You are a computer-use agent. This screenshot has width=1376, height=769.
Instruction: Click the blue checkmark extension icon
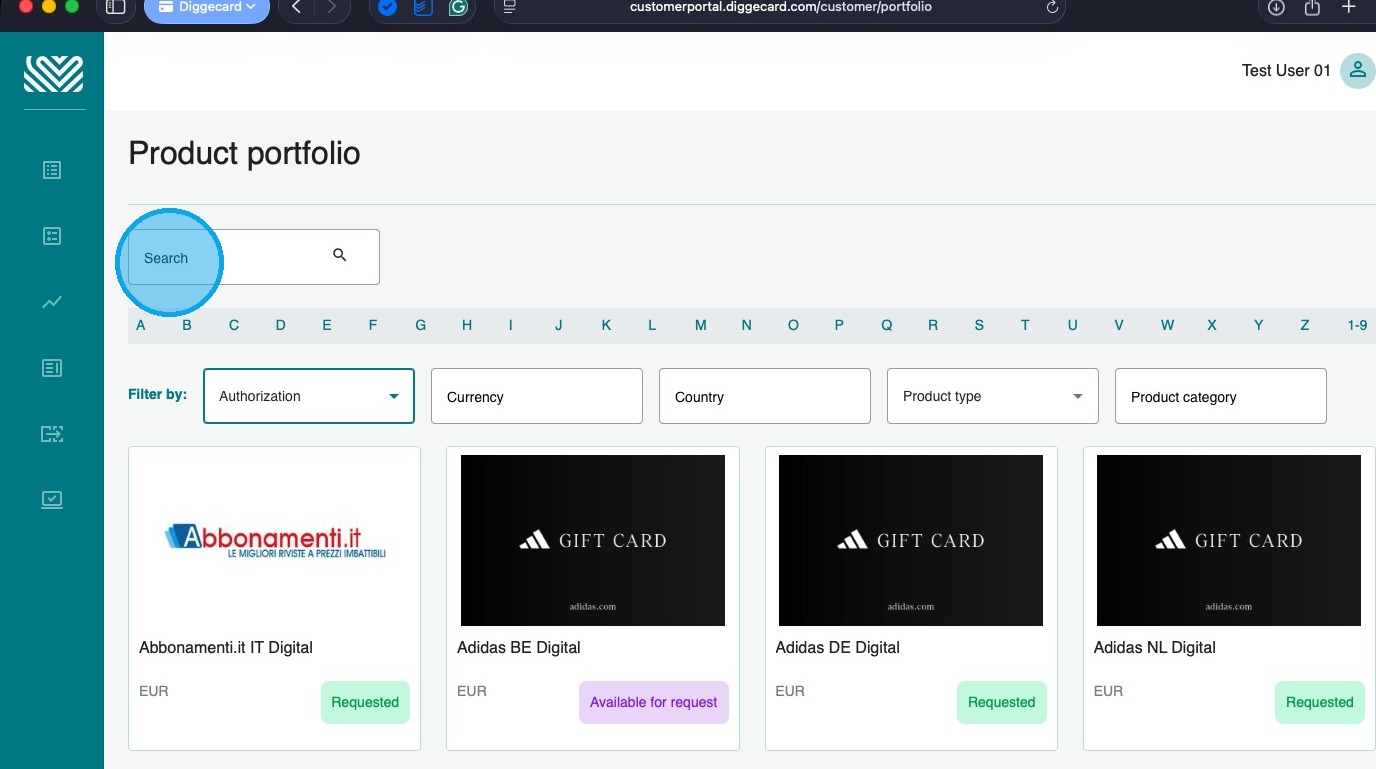387,7
